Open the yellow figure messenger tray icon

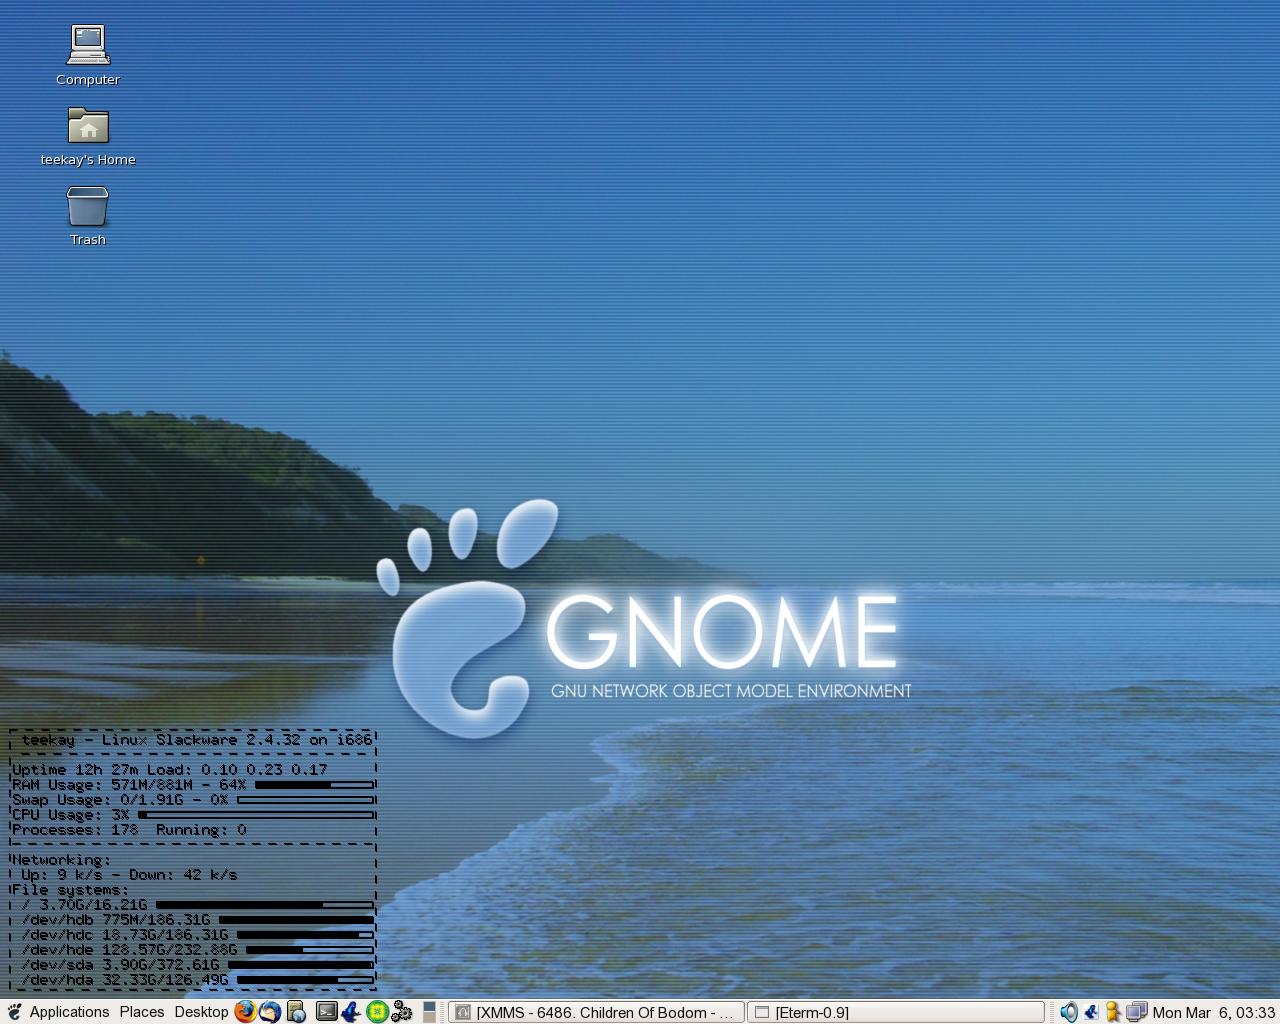(x=1113, y=1012)
